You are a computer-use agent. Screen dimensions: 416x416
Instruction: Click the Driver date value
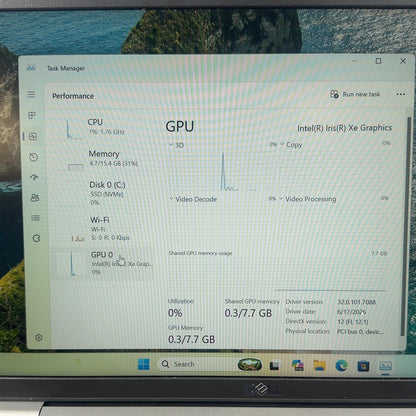coord(352,312)
